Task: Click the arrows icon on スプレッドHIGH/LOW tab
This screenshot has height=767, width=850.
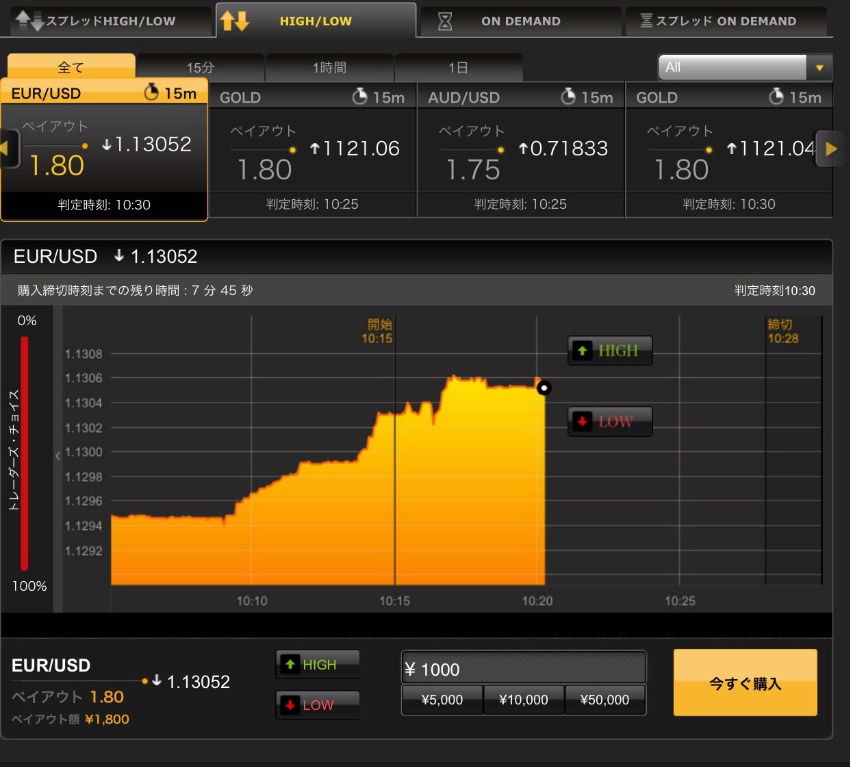Action: click(x=29, y=21)
